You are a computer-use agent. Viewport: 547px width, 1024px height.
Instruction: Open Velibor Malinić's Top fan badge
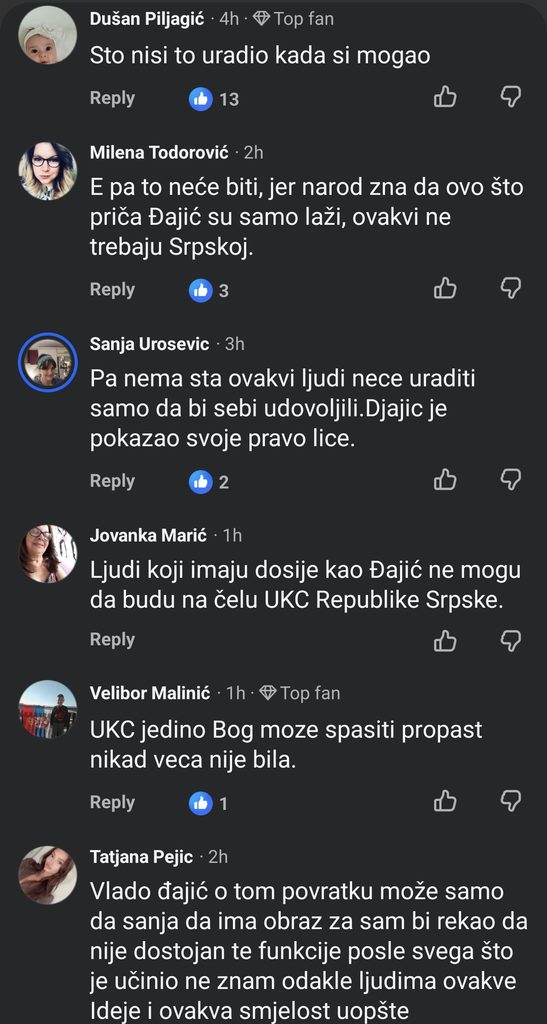click(300, 693)
